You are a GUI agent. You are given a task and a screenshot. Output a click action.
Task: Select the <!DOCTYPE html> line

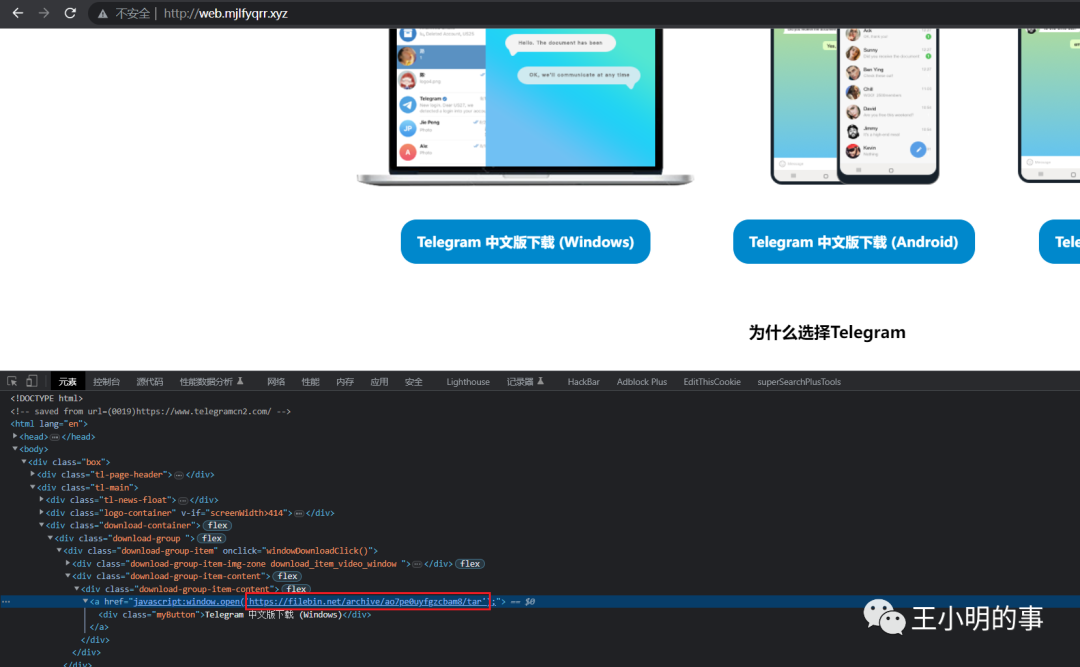click(x=46, y=398)
